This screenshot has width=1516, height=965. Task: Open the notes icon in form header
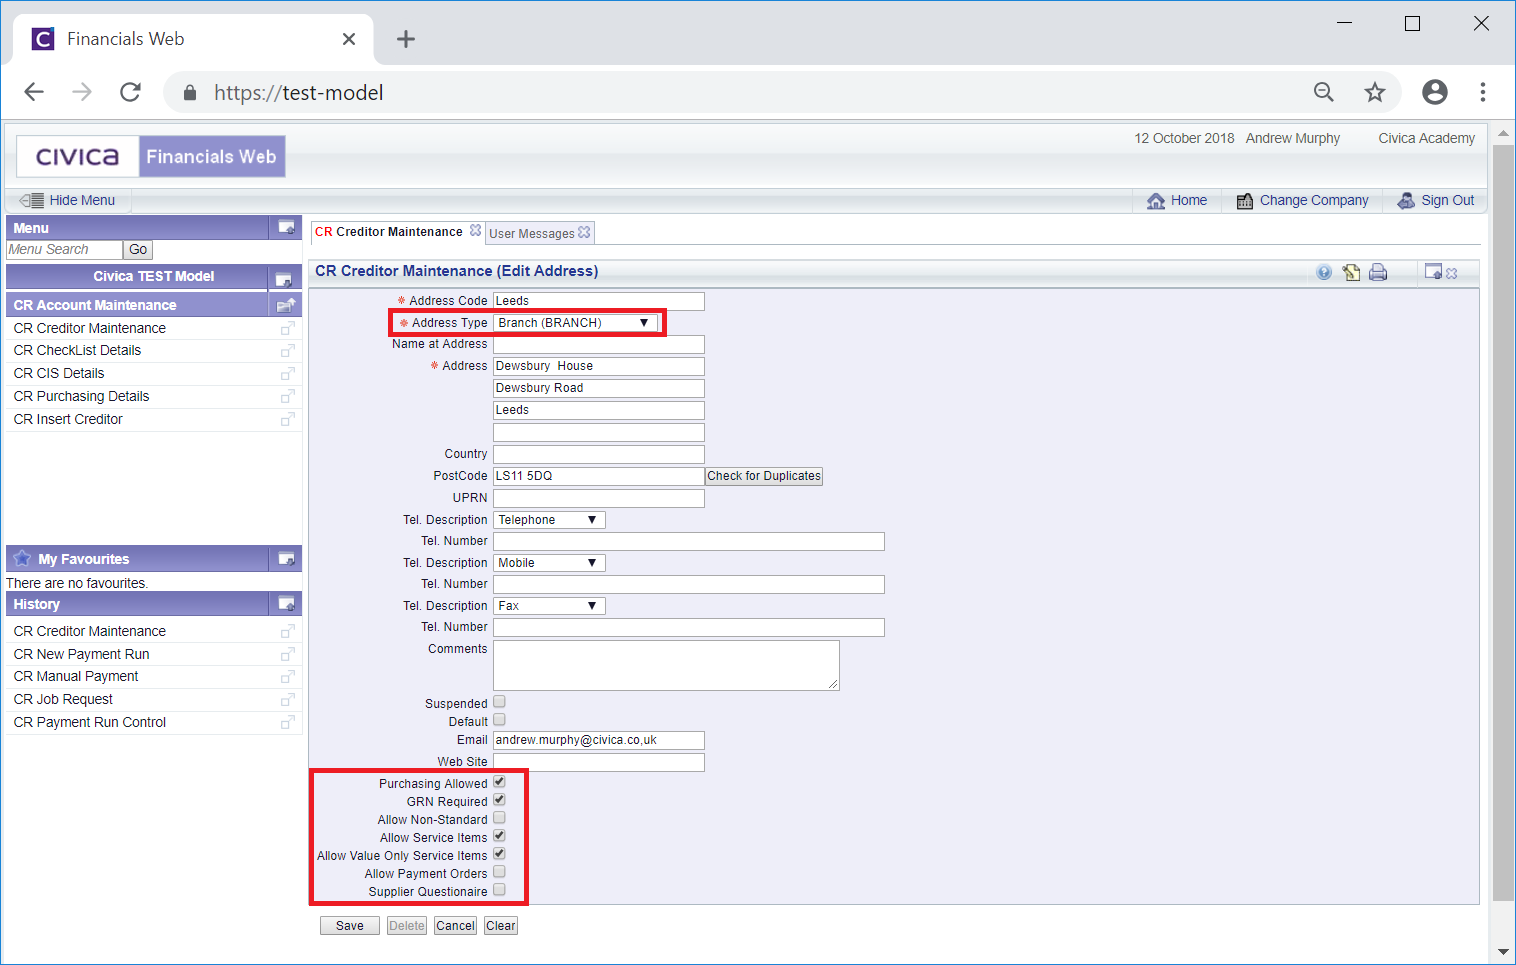pos(1351,272)
